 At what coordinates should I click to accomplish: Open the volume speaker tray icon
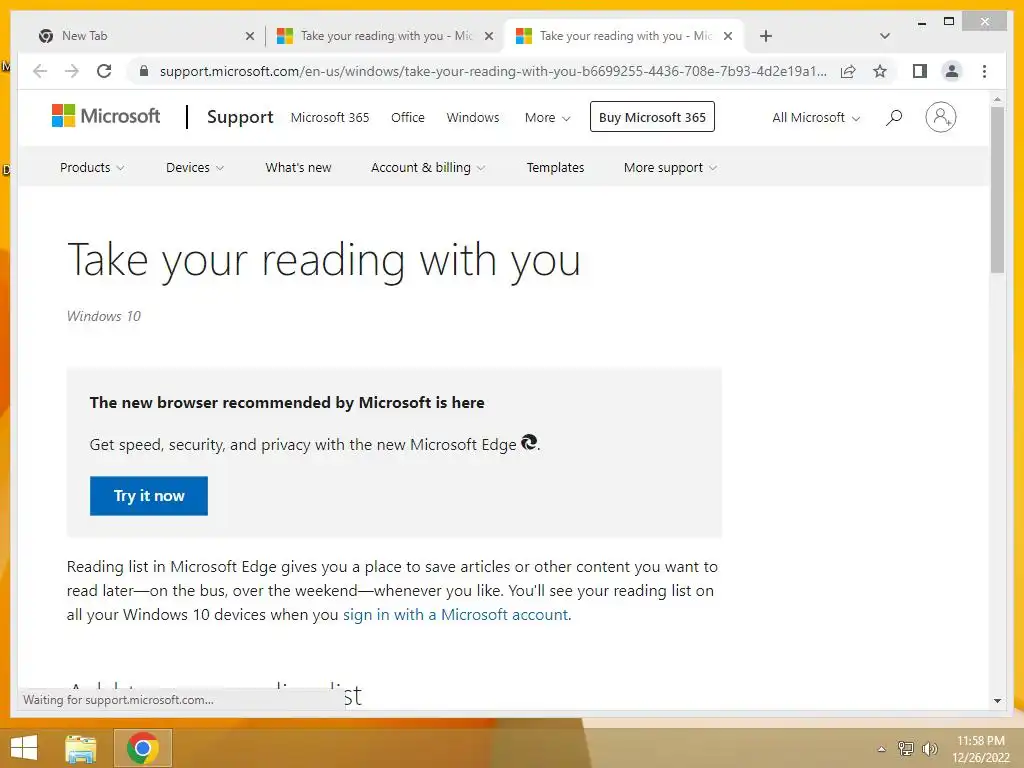pos(929,748)
